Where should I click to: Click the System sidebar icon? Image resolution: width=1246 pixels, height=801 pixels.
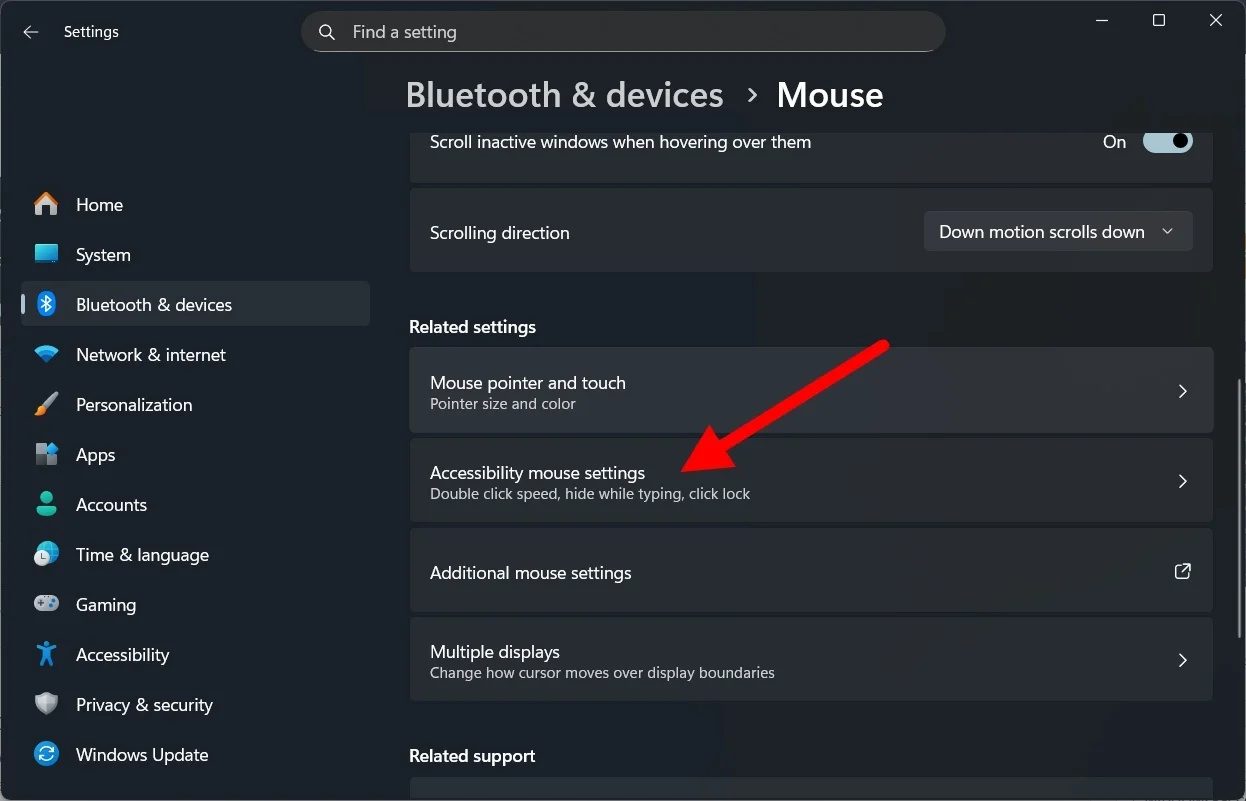[x=46, y=254]
